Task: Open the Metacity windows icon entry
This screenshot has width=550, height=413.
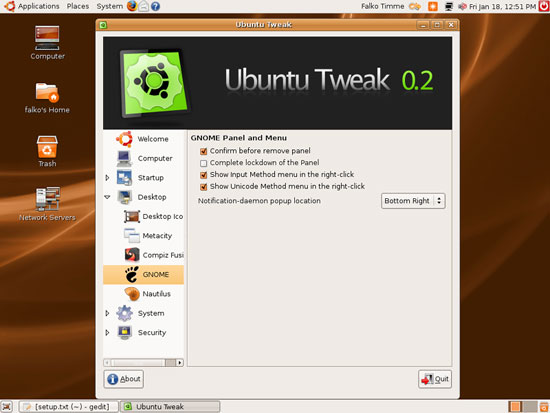Action: pos(132,235)
